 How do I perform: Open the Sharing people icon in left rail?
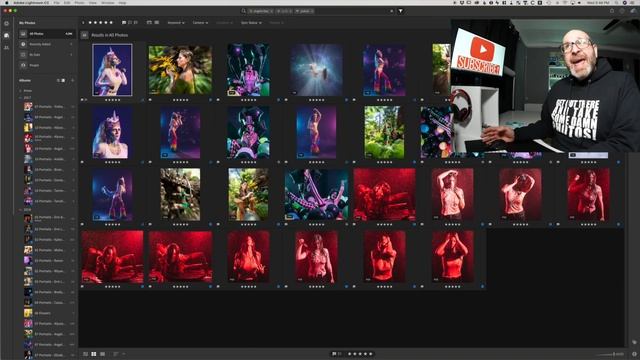[x=7, y=47]
